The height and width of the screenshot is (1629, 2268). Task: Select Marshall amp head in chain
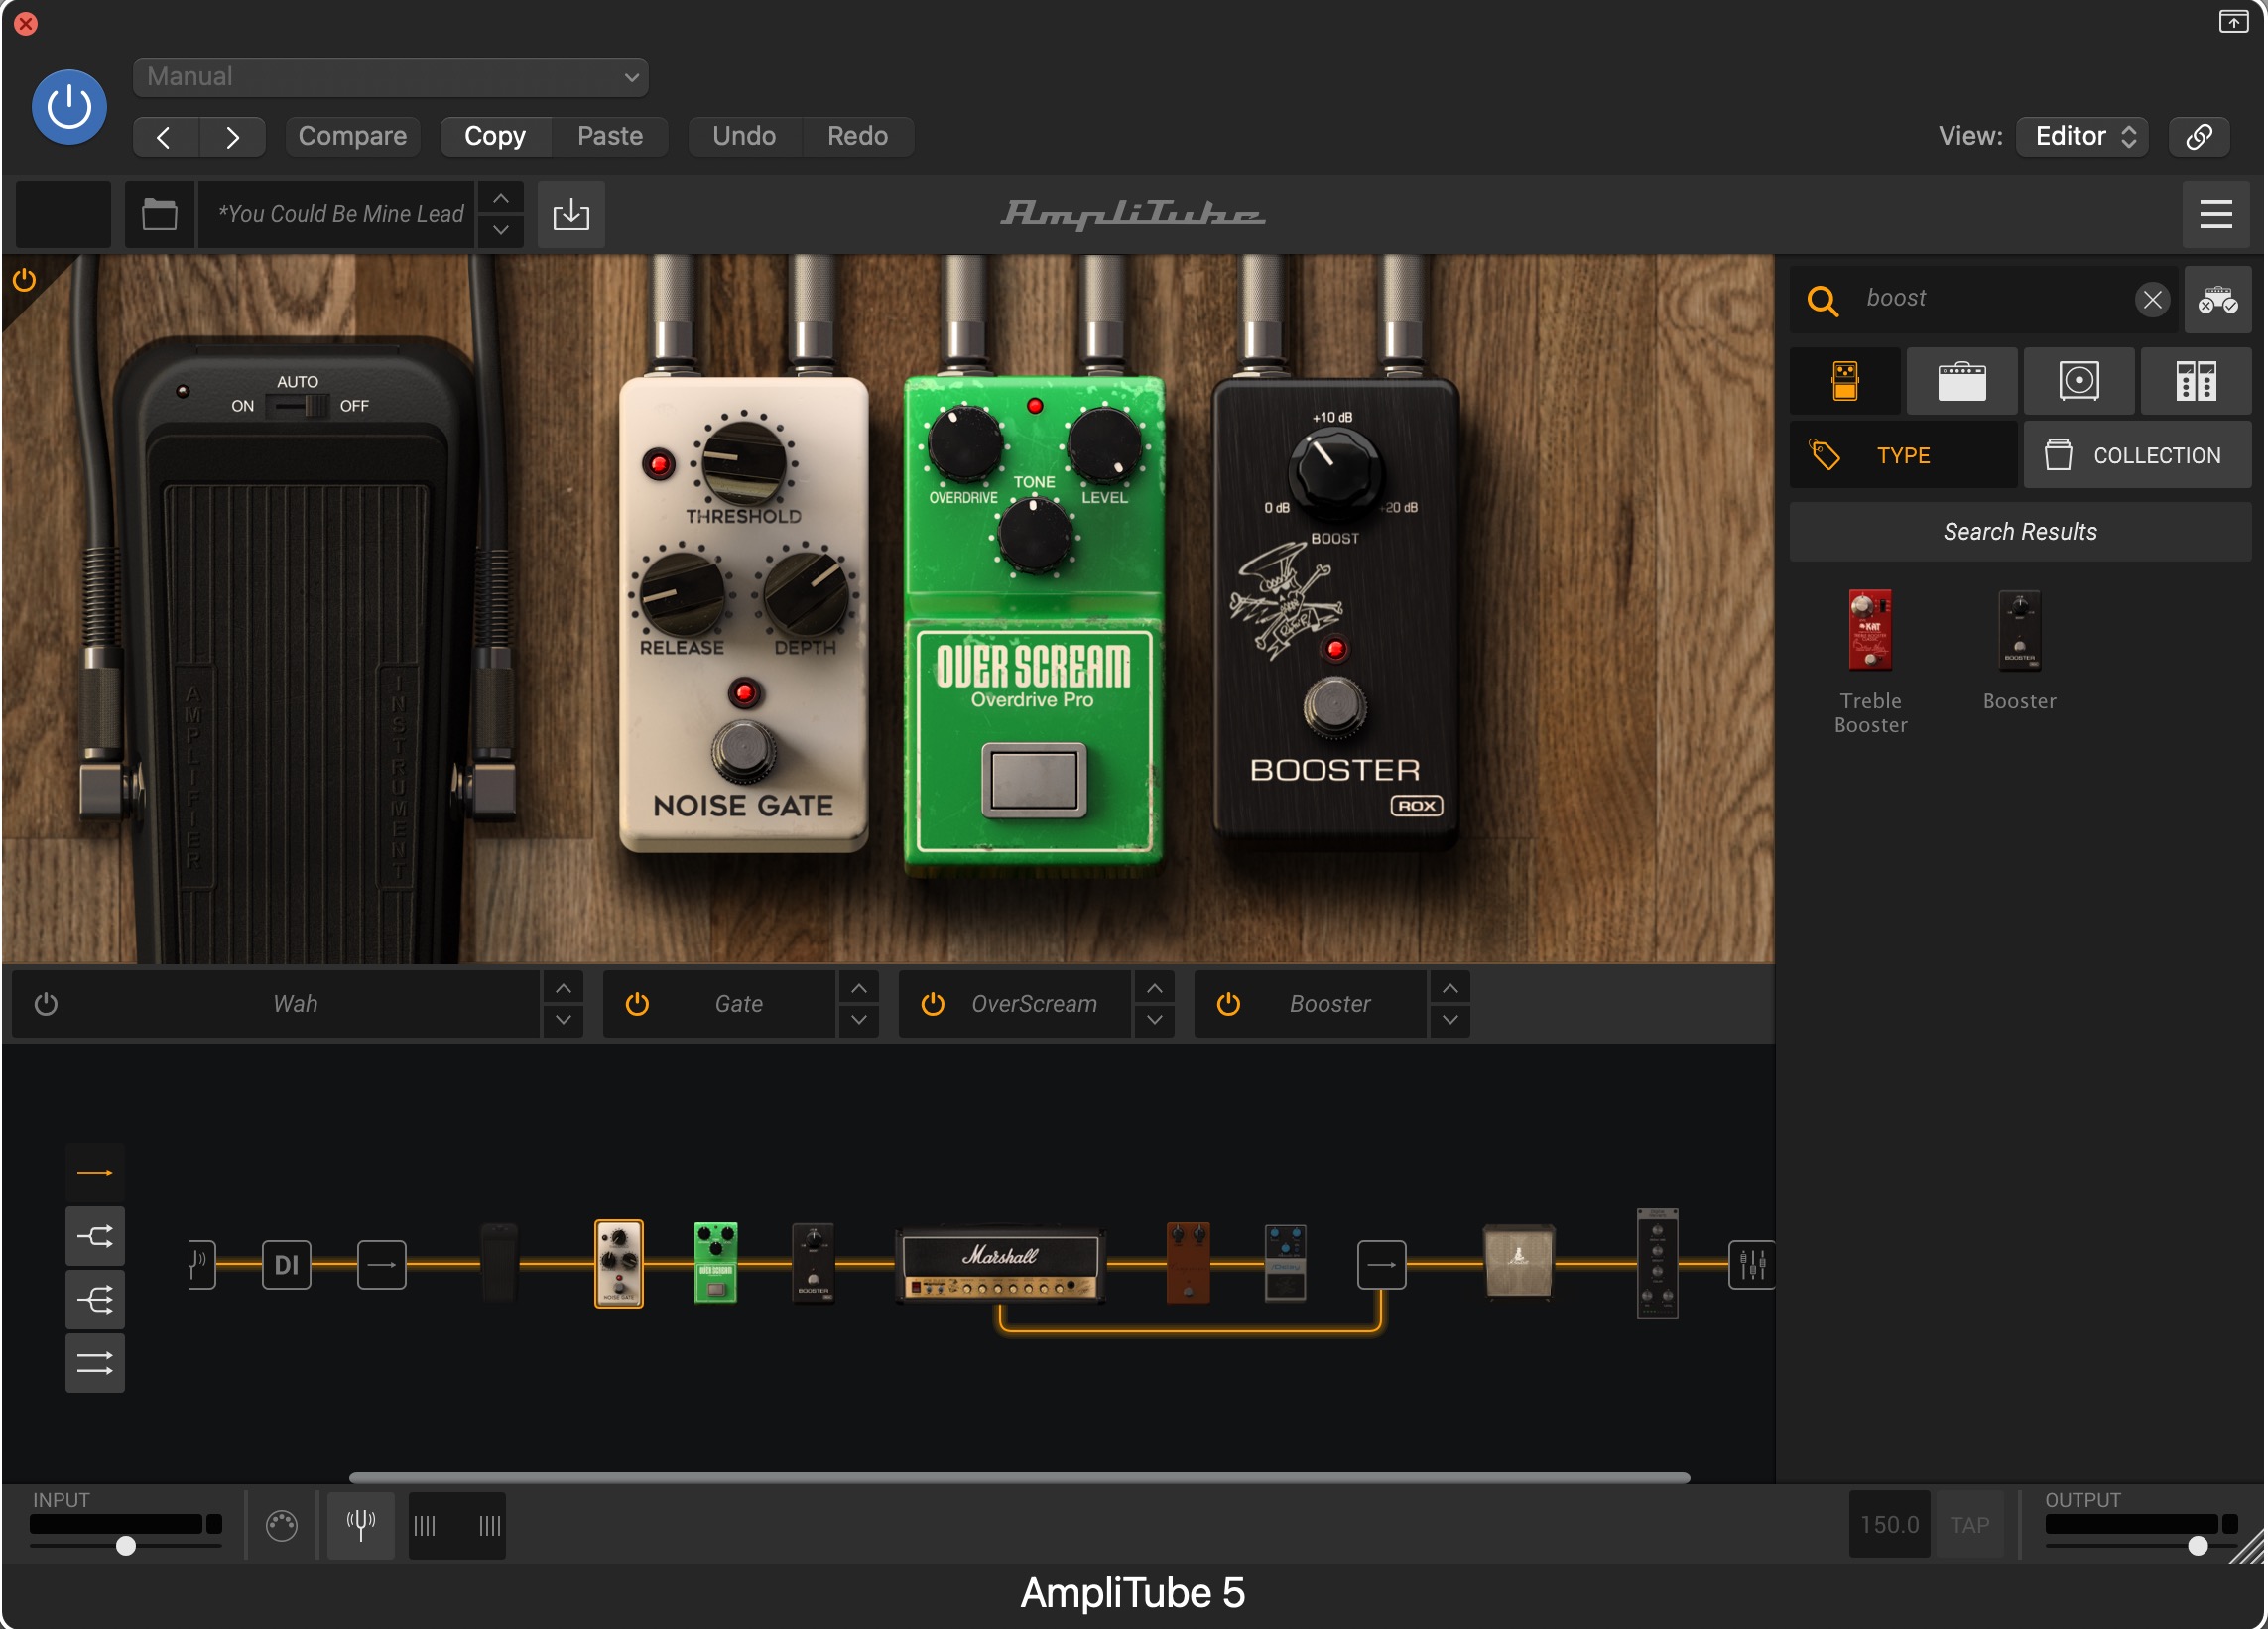click(1001, 1266)
